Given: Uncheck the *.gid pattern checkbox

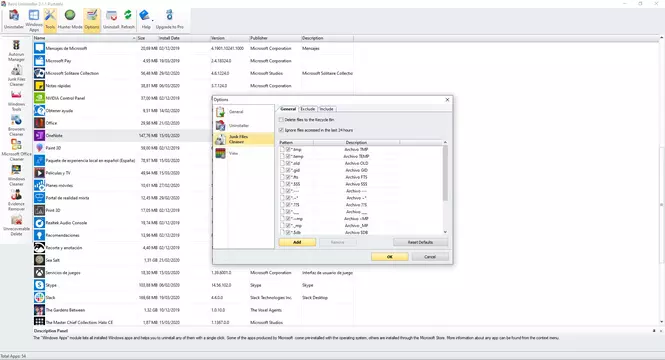Looking at the screenshot, I should pos(288,170).
